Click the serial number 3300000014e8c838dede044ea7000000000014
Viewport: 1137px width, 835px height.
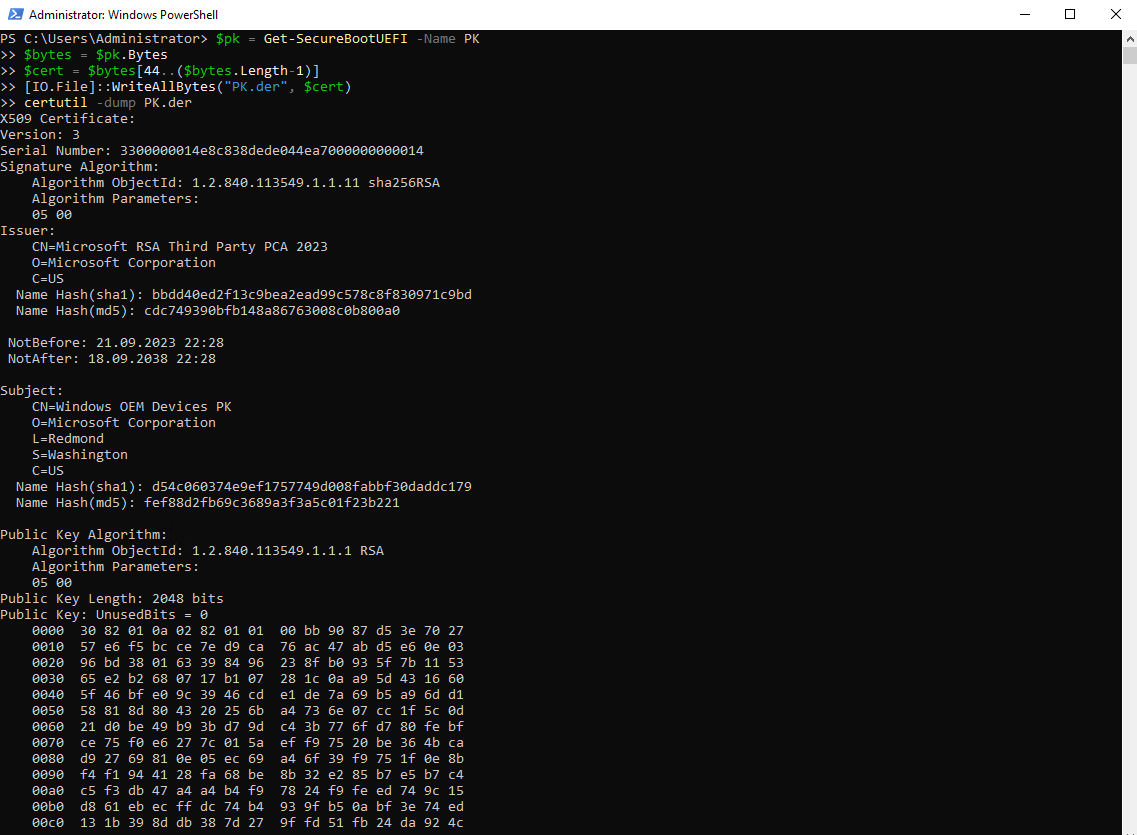click(272, 150)
